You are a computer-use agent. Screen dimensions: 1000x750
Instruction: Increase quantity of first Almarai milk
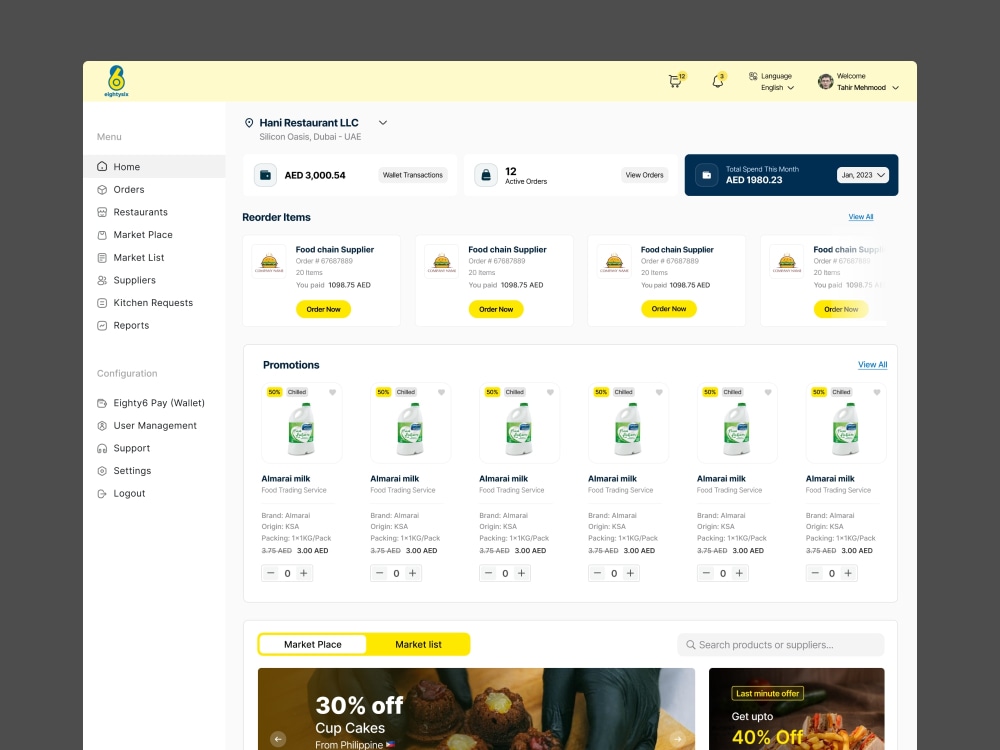[304, 573]
